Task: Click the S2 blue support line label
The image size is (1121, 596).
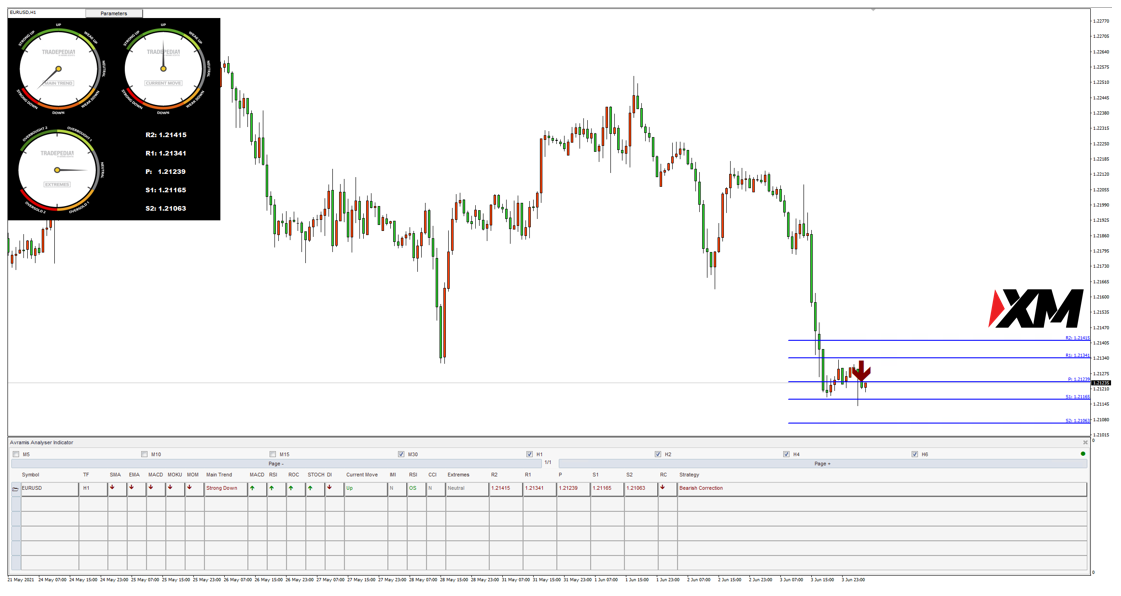Action: coord(1077,420)
